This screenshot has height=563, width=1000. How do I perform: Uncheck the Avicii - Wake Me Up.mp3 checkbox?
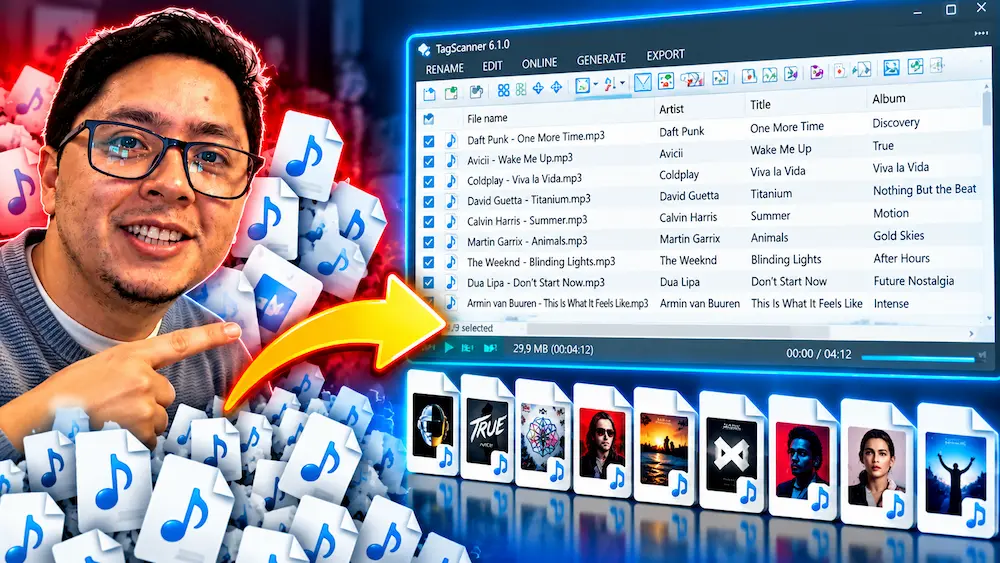coord(429,162)
